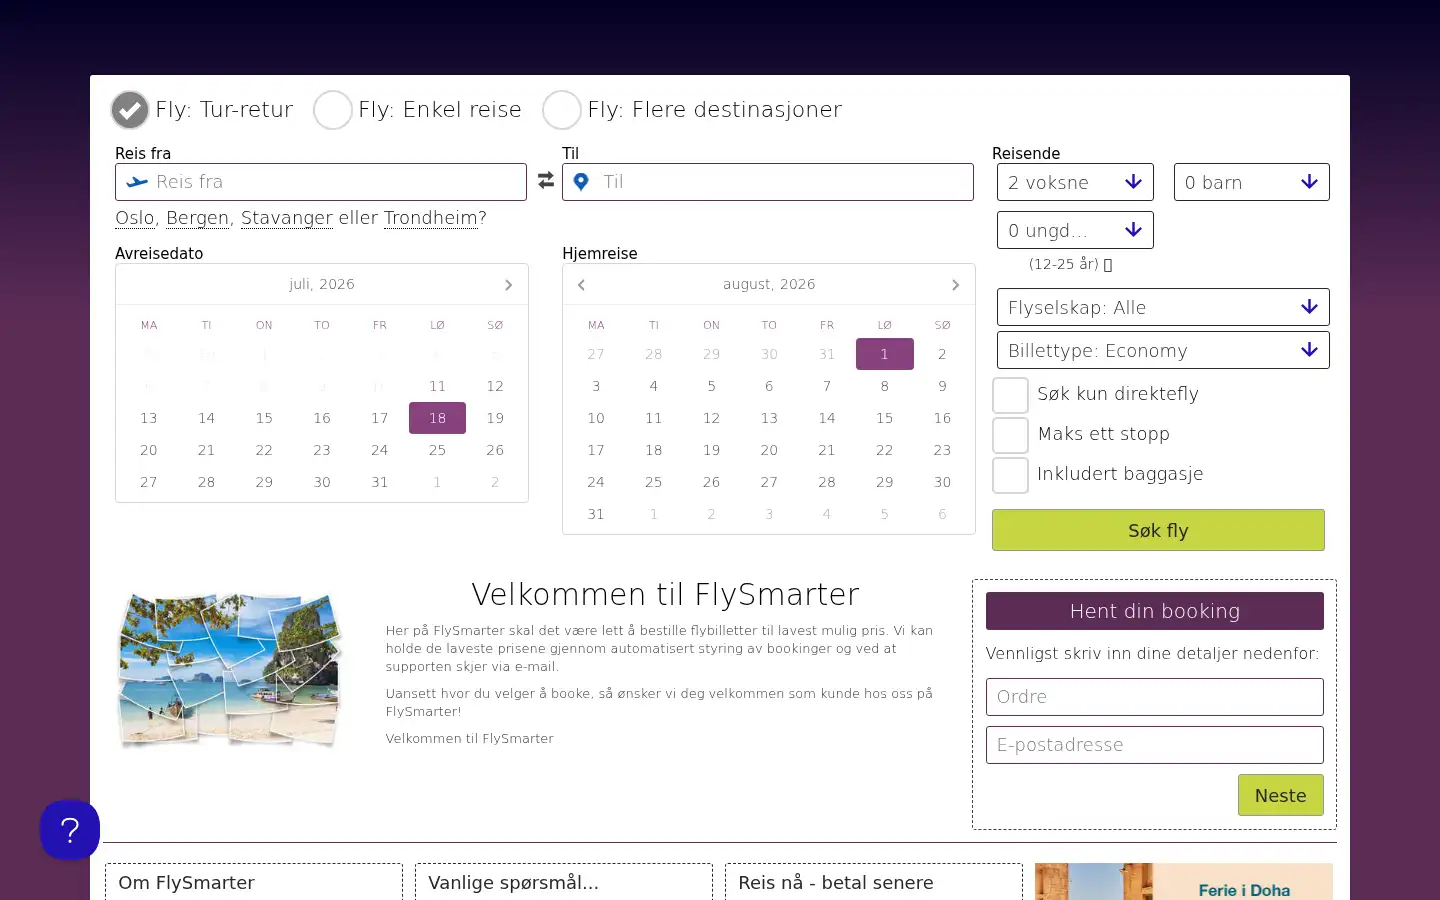Select July 31 in departure calendar
Screen dimensions: 1440x900
(380, 482)
